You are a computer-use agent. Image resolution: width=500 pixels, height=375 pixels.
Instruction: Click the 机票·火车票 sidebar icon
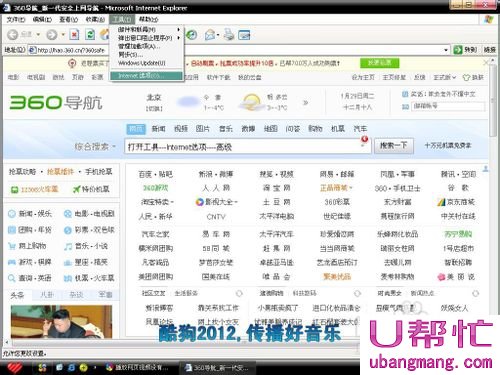click(x=68, y=278)
